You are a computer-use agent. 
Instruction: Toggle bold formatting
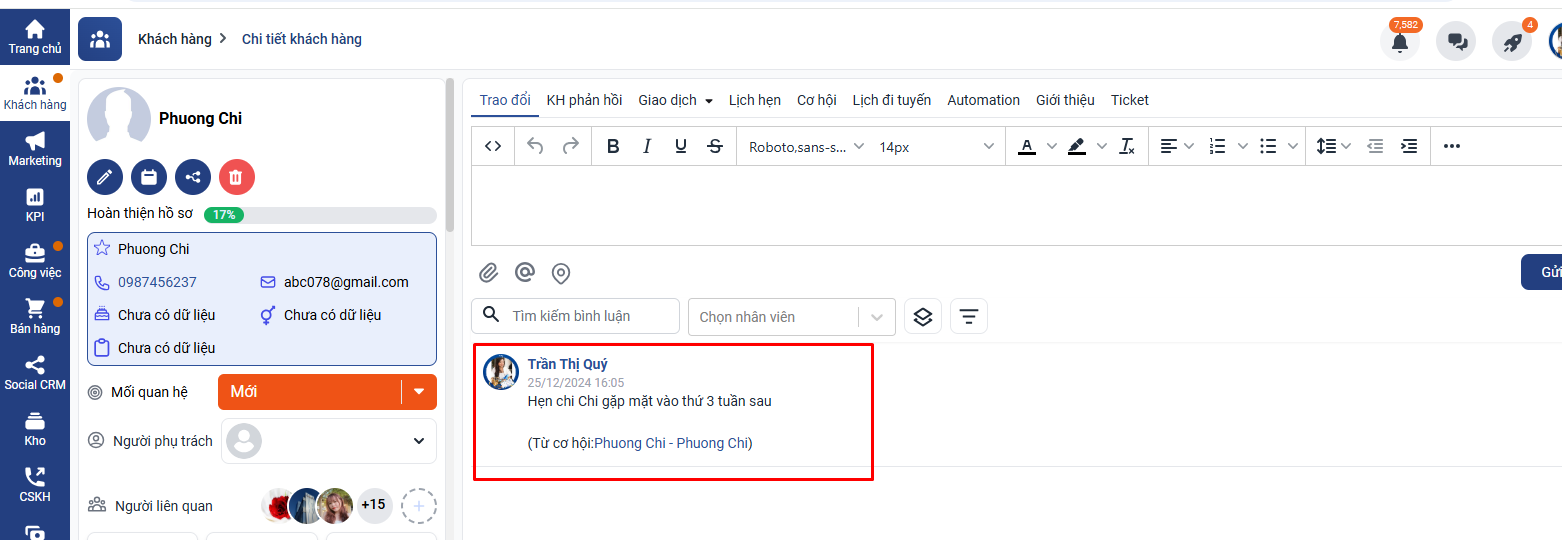[x=613, y=146]
